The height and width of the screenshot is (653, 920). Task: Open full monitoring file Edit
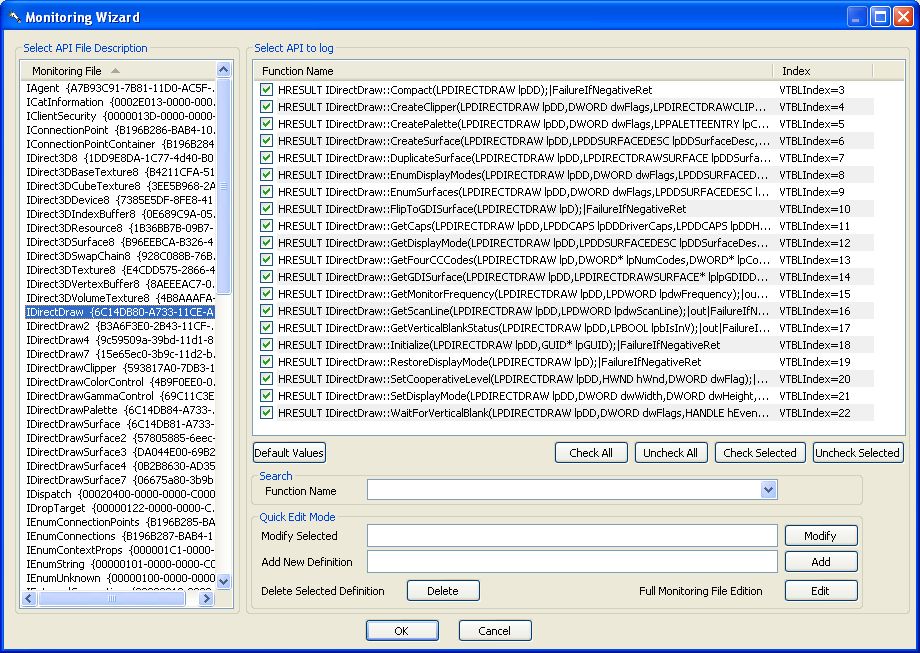pos(821,591)
